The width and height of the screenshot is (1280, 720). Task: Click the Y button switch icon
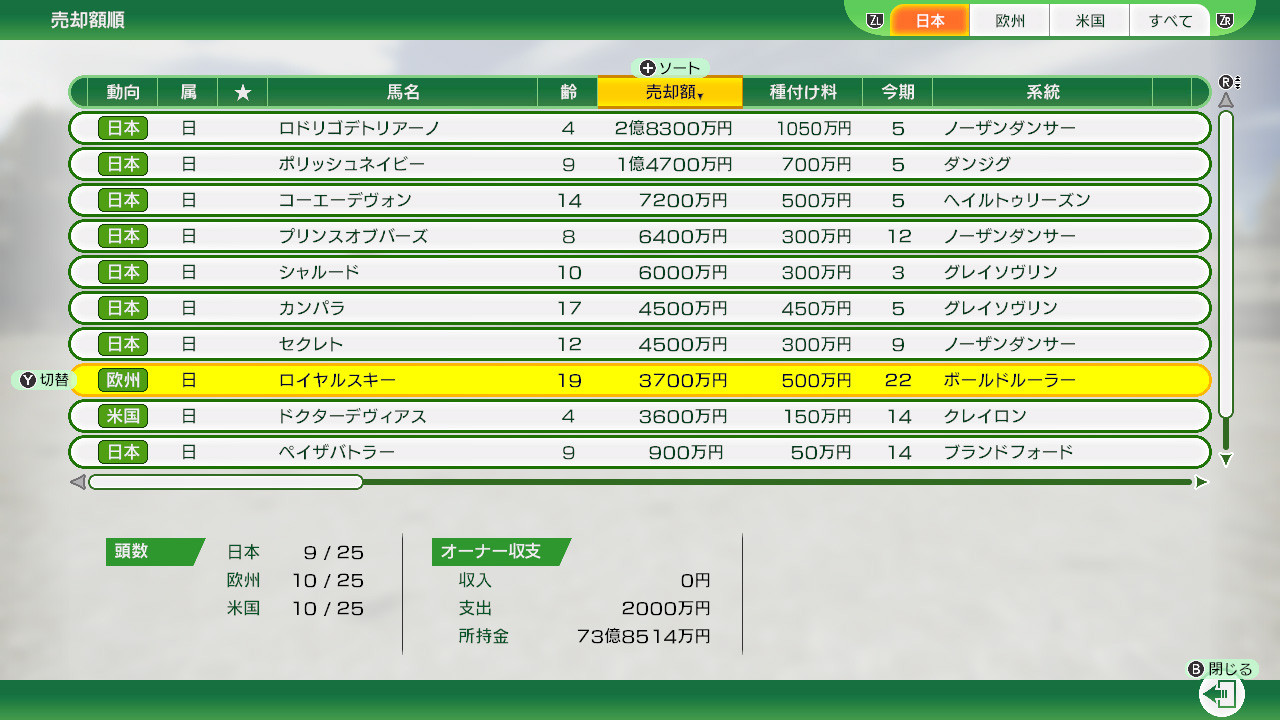point(28,380)
